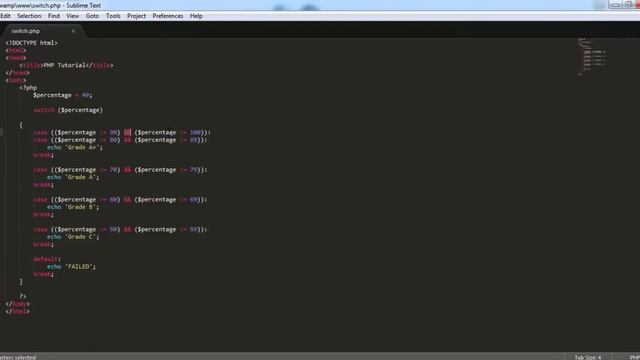The height and width of the screenshot is (360, 640).
Task: Click the status bar selection message
Action: 18,357
